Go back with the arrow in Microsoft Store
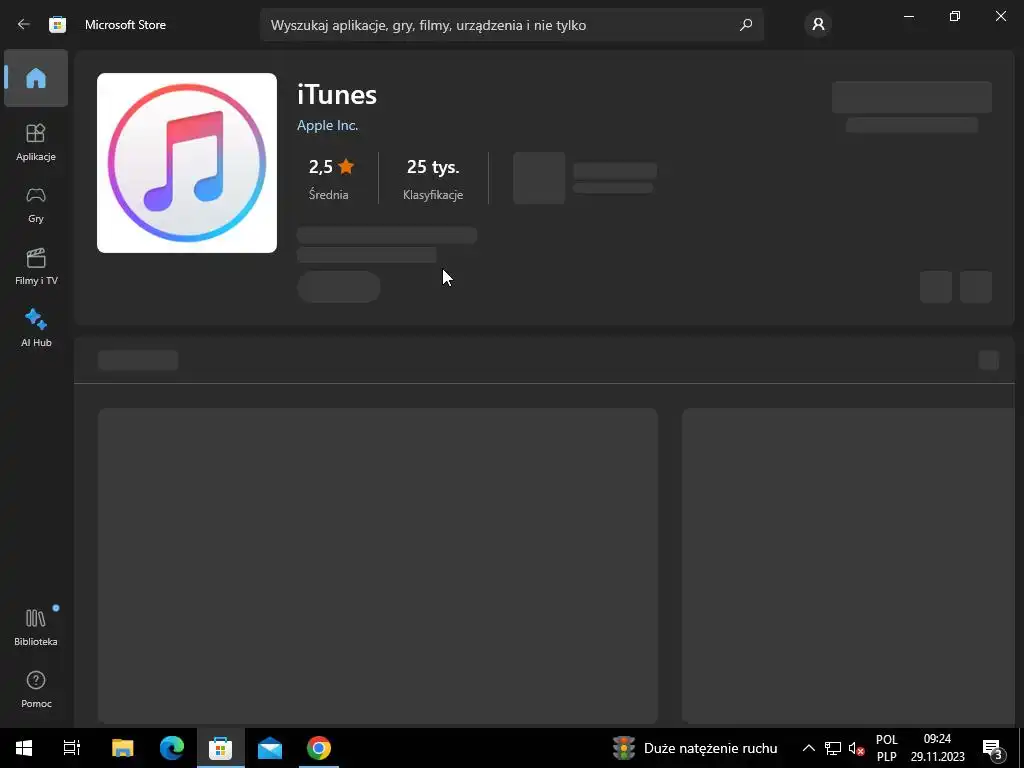This screenshot has width=1024, height=768. [x=24, y=25]
